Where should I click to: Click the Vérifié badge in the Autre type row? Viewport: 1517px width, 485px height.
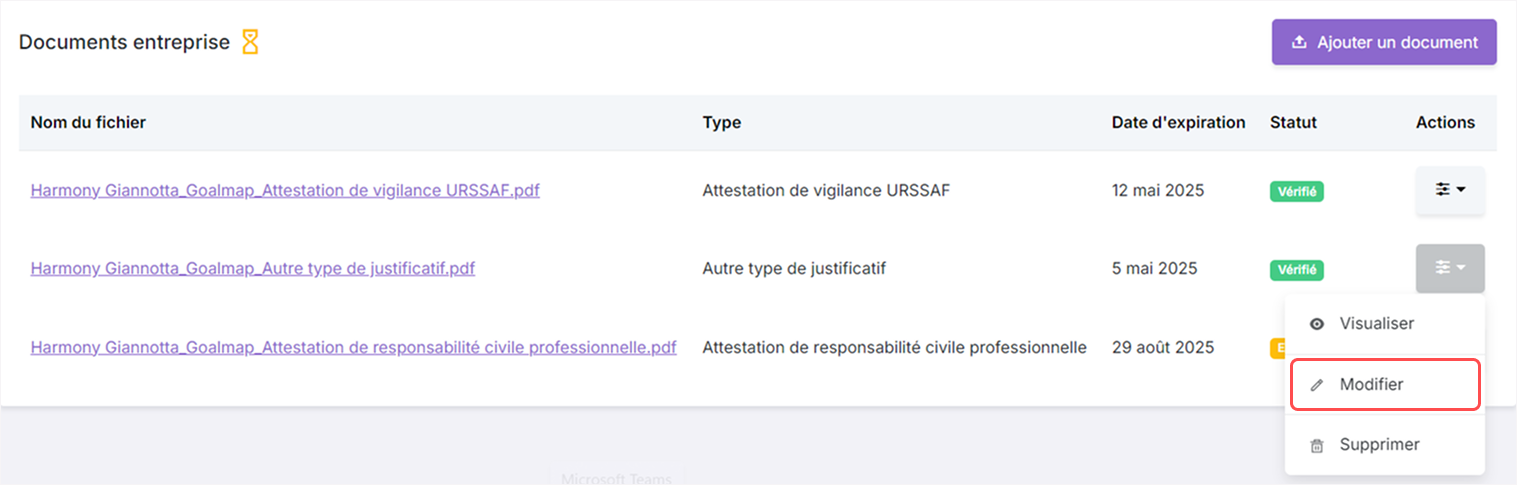1297,269
